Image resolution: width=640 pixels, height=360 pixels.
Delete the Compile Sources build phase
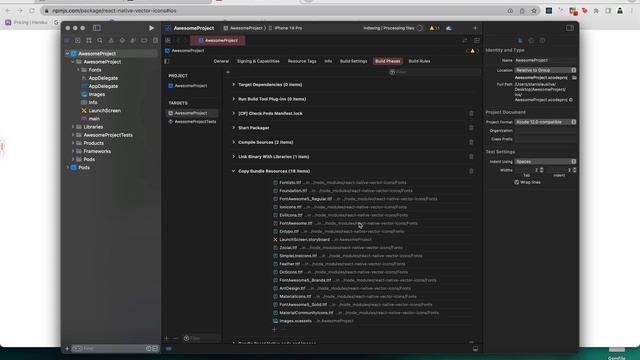(x=471, y=142)
